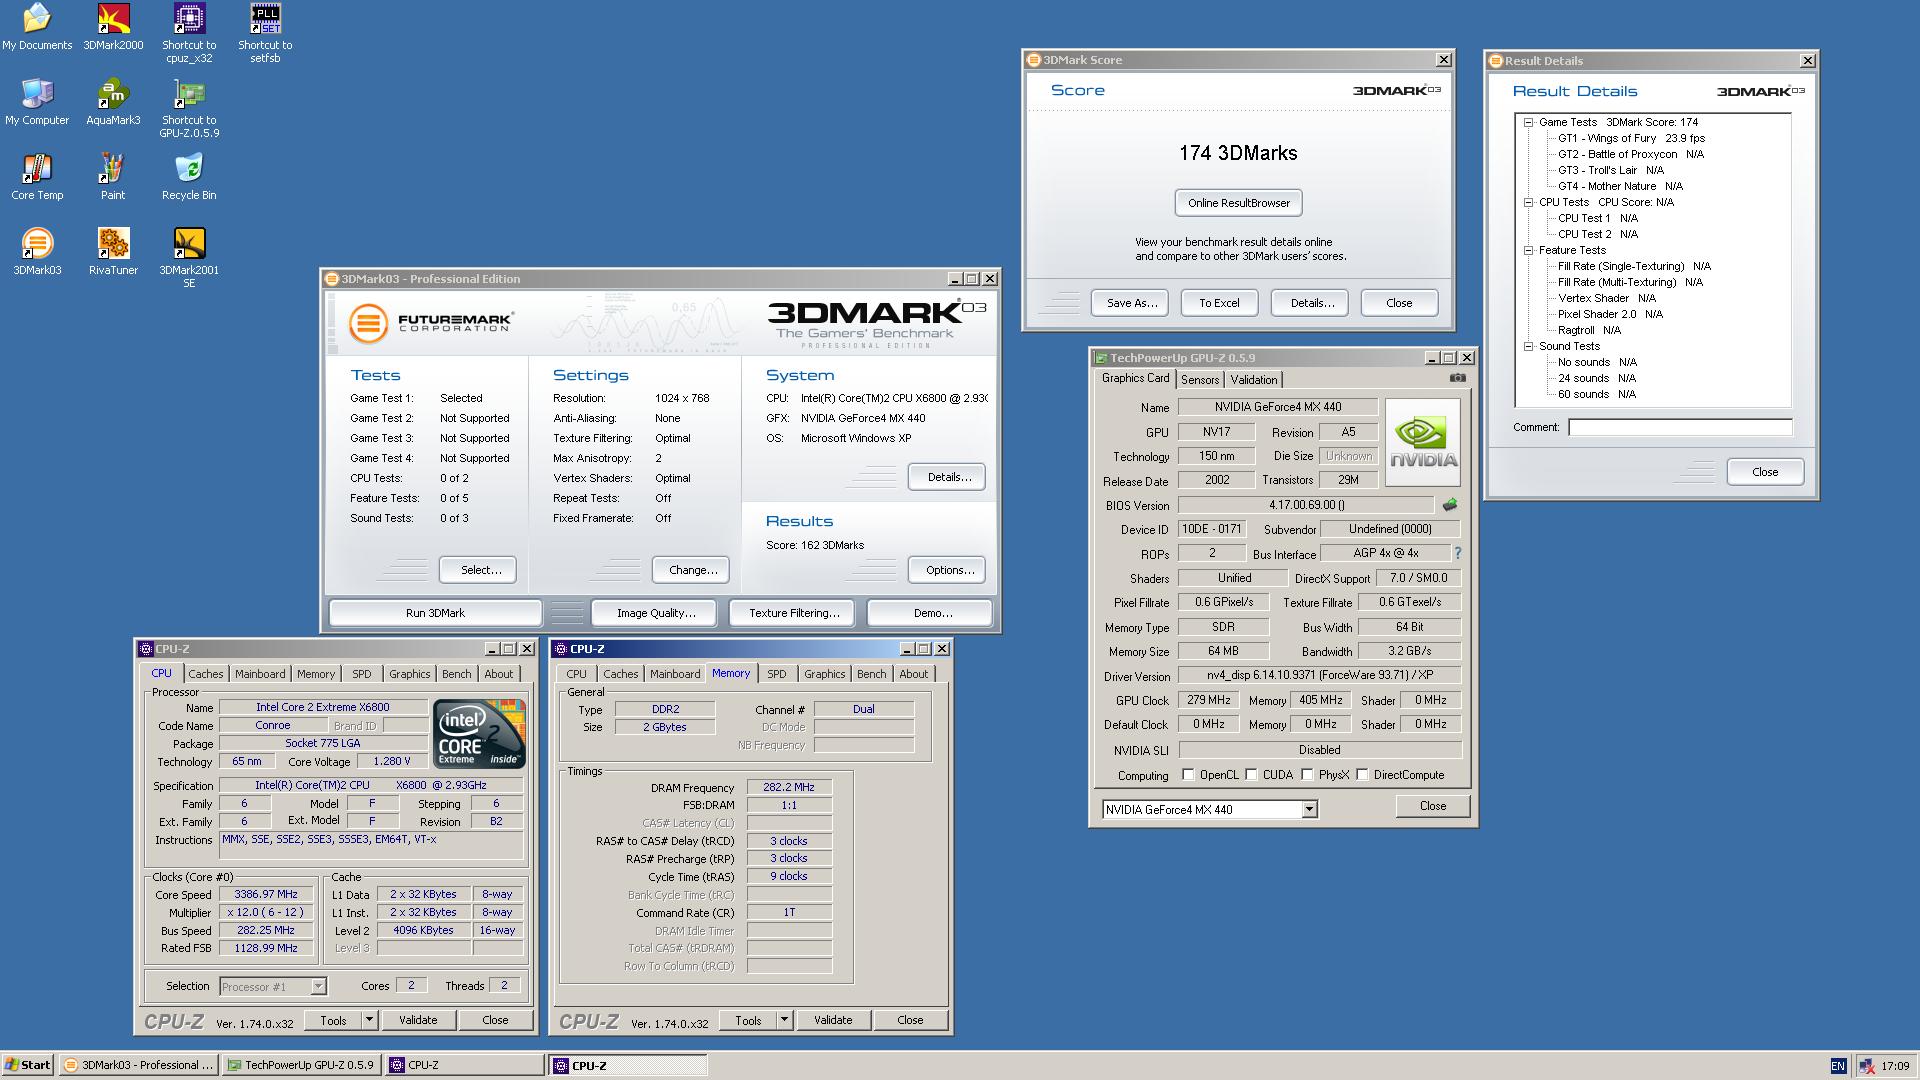Screen dimensions: 1920x1080
Task: Toggle the OpenCL checkbox
Action: 1188,775
